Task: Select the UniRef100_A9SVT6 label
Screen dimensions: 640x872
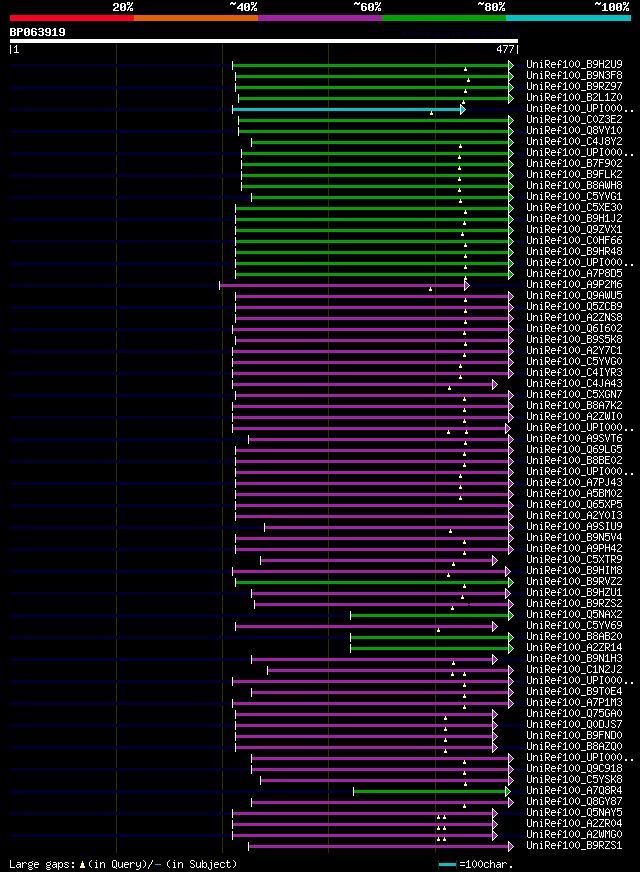Action: [x=574, y=439]
